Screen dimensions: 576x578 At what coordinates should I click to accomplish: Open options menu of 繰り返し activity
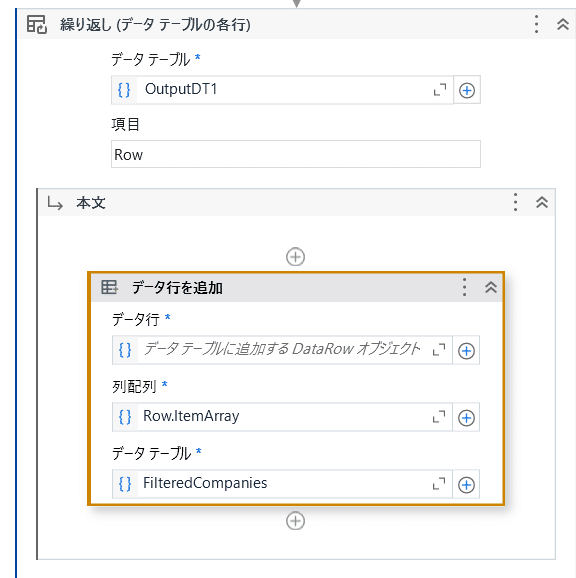click(x=536, y=24)
